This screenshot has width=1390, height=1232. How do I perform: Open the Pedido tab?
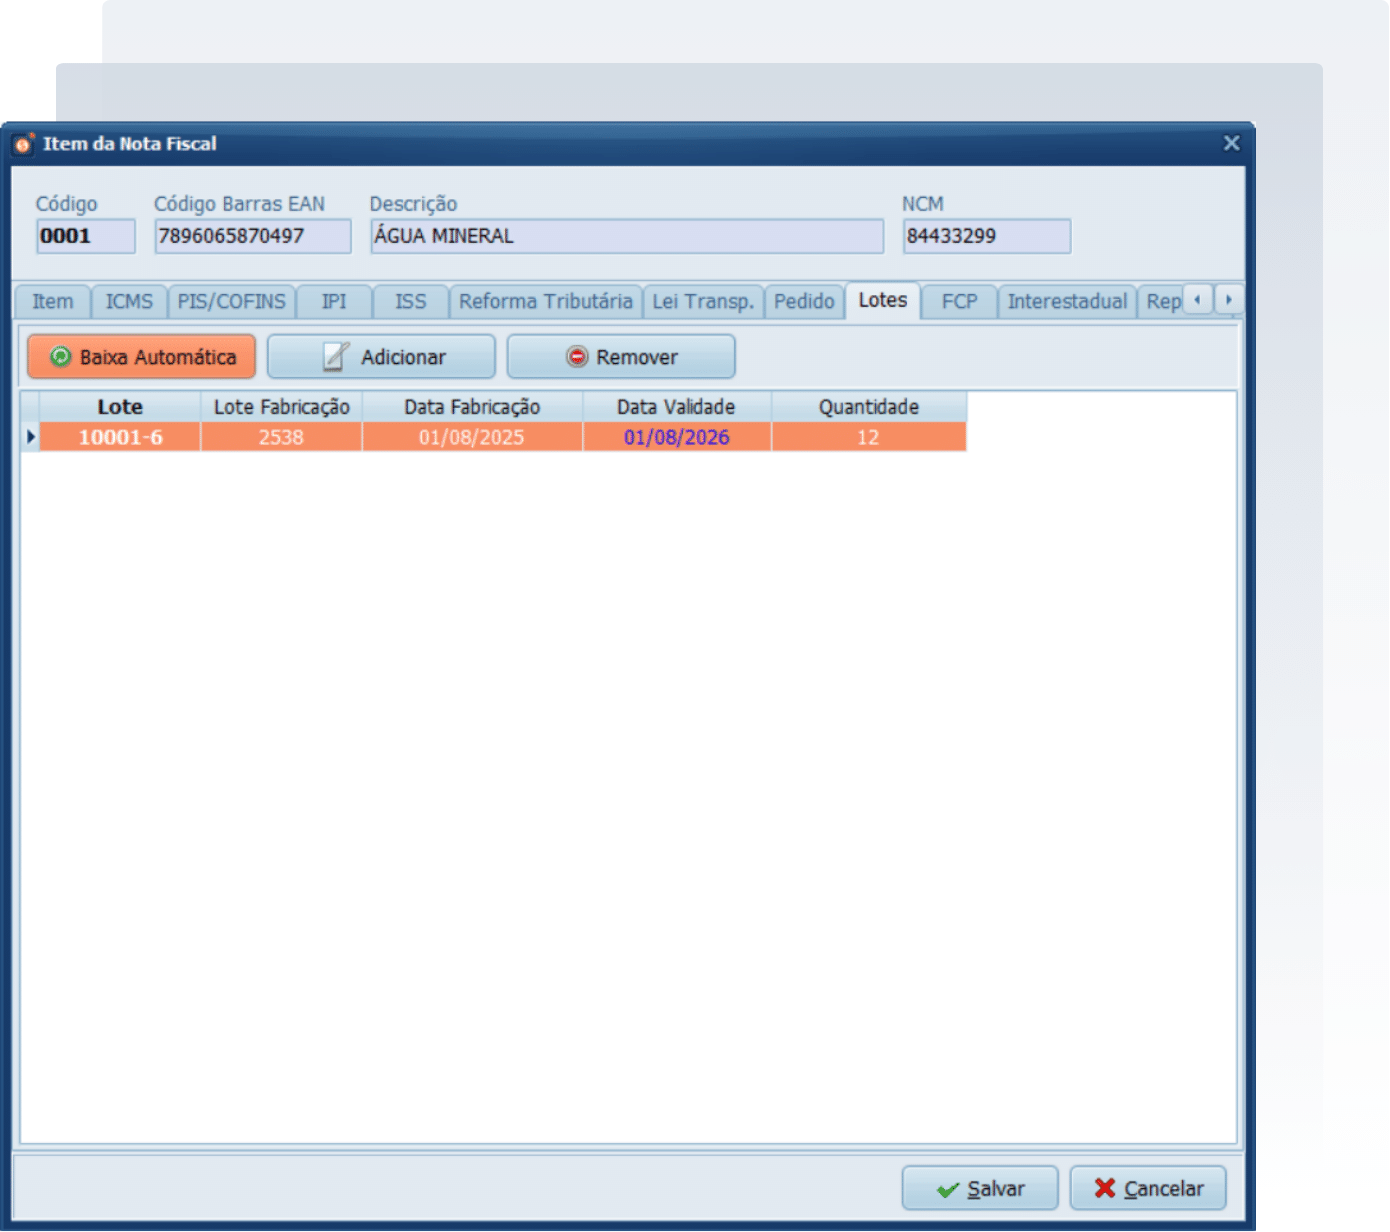click(x=803, y=302)
